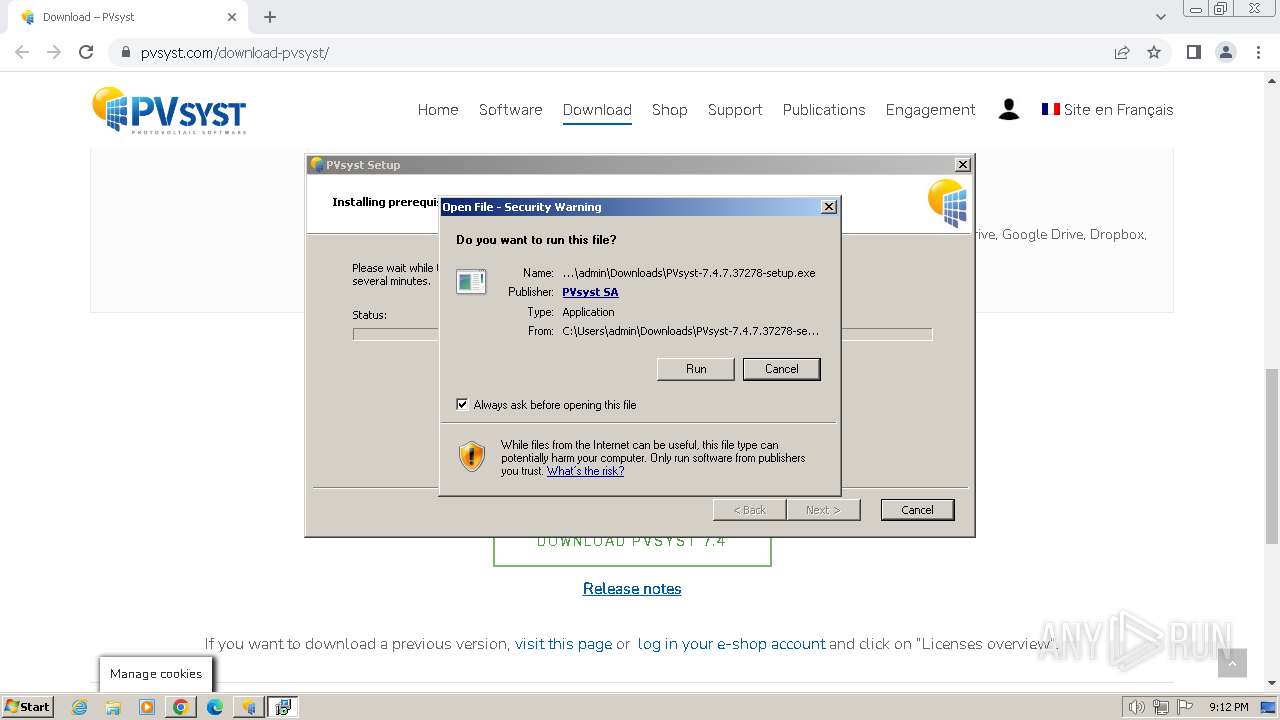This screenshot has height=720, width=1280.
Task: Click the scrollbar down arrow
Action: coord(1271,683)
